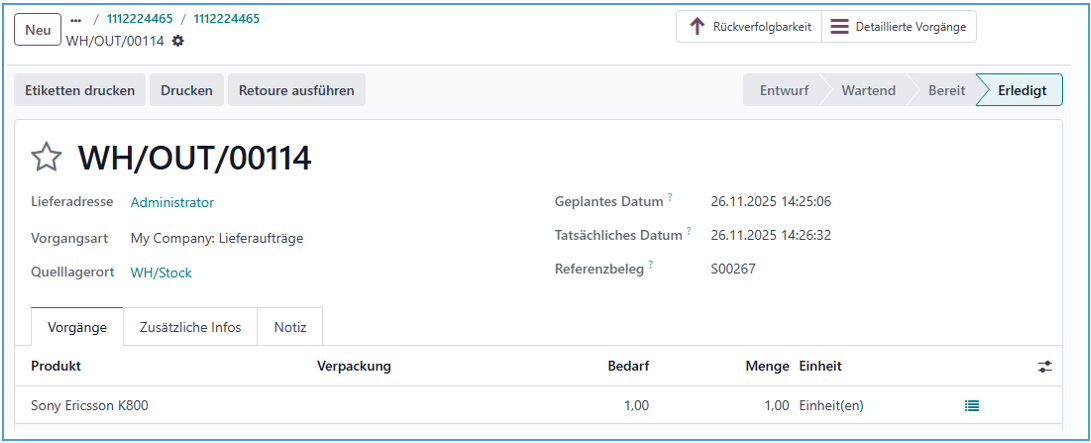Expand the breadcrumb ellipsis menu
Image resolution: width=1091 pixels, height=443 pixels.
click(76, 19)
